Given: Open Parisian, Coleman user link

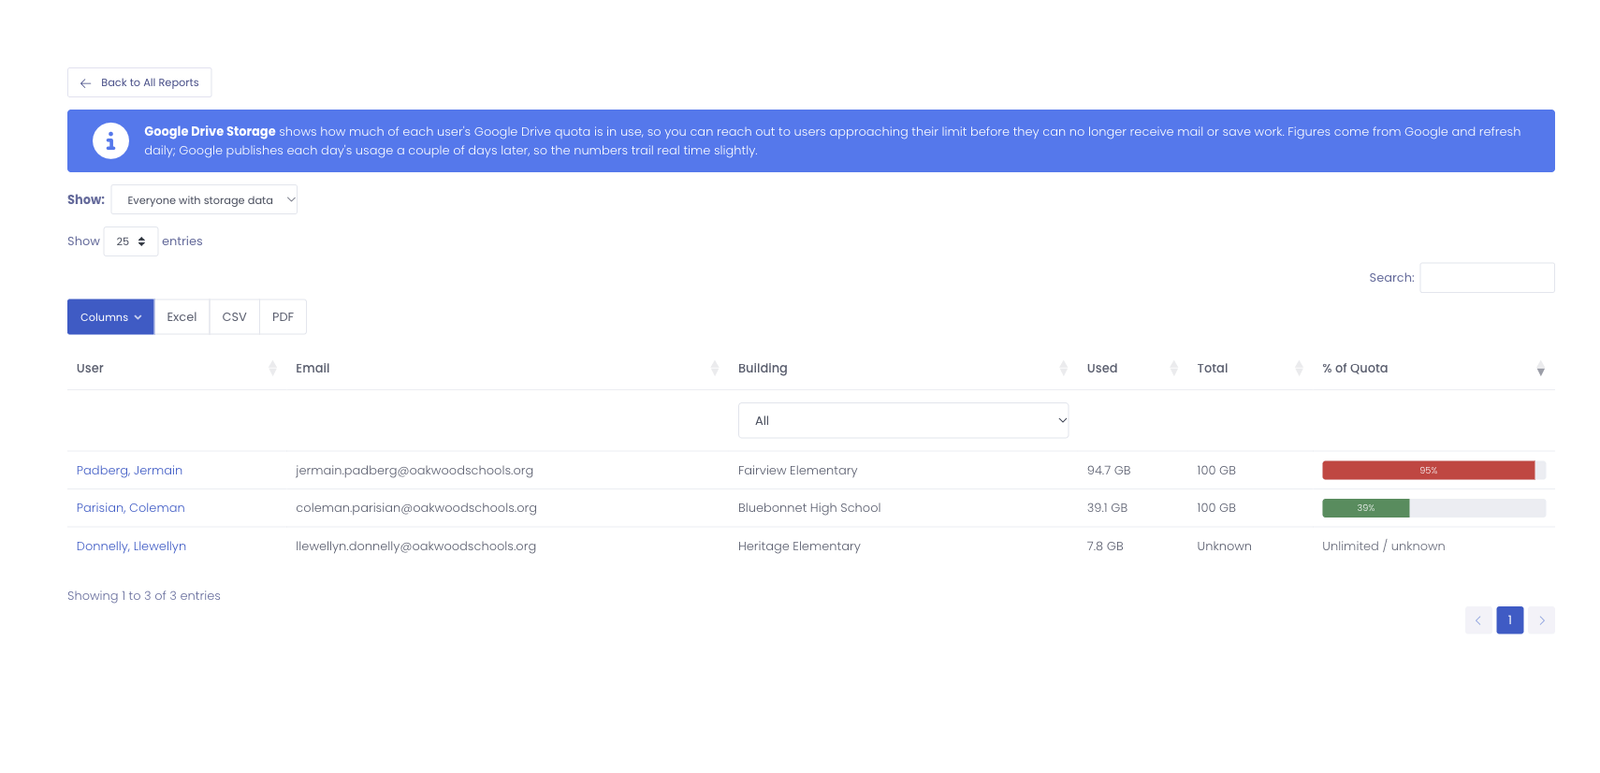Looking at the screenshot, I should pos(130,508).
